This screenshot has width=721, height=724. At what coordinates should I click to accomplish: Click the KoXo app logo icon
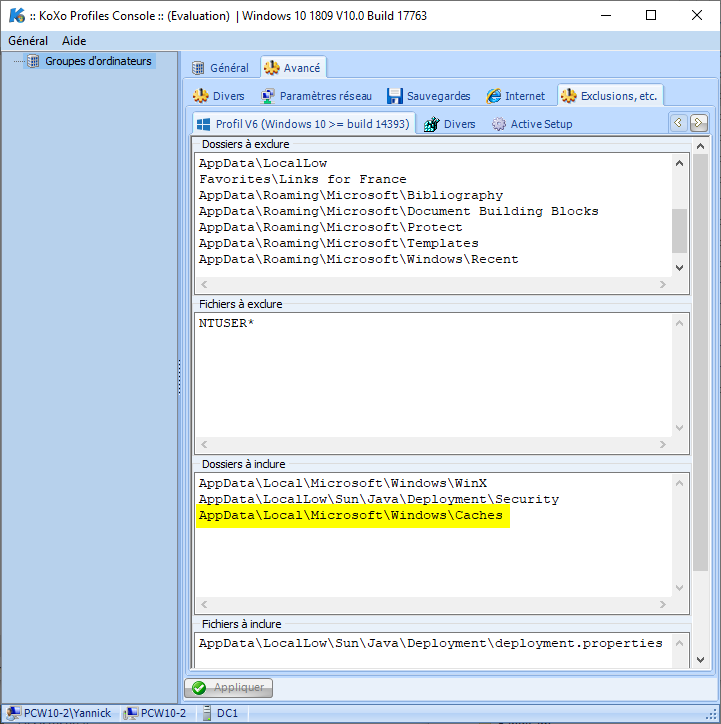[17, 15]
